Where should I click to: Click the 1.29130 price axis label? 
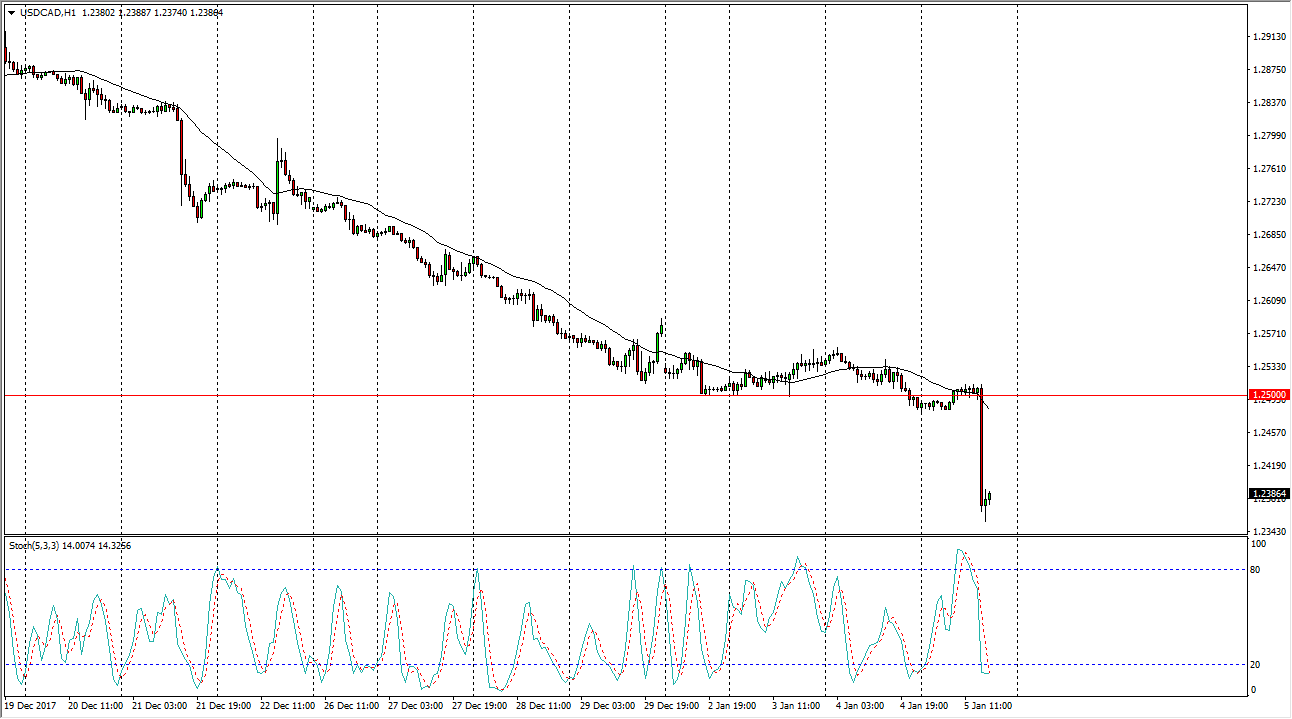[x=1267, y=37]
